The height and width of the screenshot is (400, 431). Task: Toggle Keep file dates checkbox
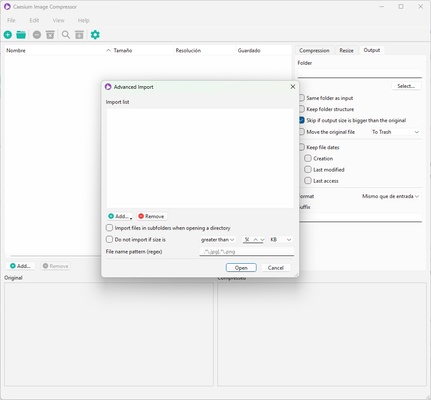click(302, 147)
